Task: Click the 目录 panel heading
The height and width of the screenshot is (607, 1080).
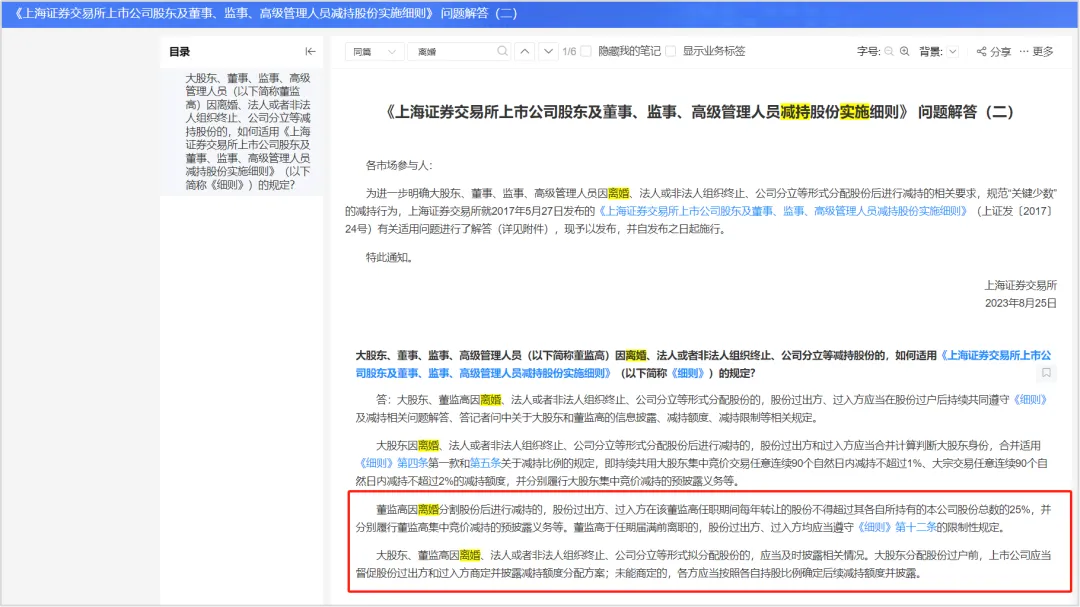Action: point(180,52)
